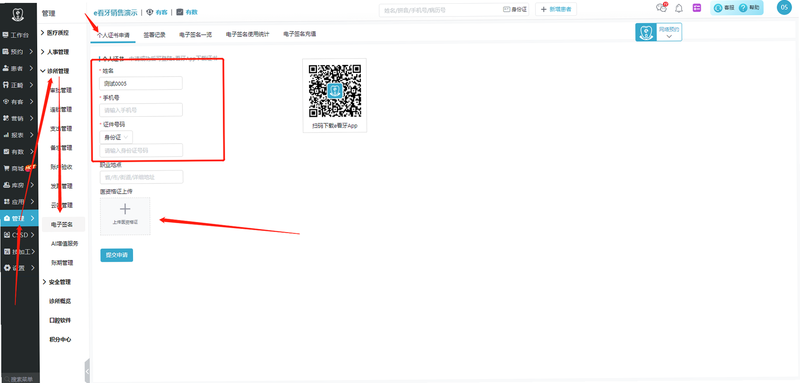The height and width of the screenshot is (383, 800).
Task: Click the 库房 icon in the sidebar
Action: [6, 185]
